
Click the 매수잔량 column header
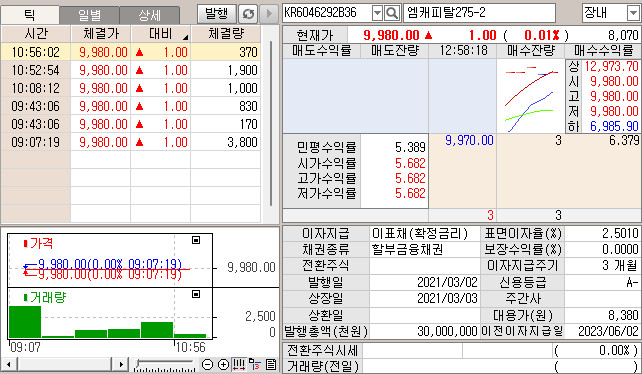[530, 51]
